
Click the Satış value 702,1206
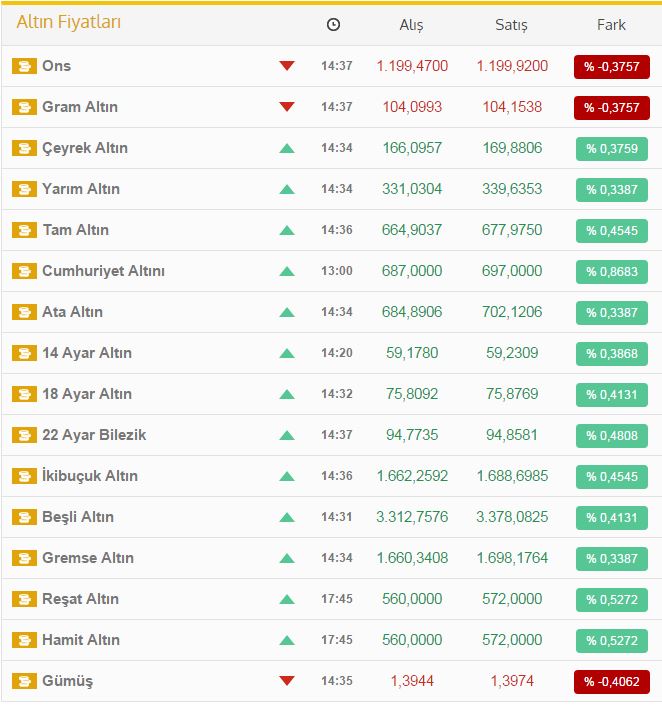(512, 312)
